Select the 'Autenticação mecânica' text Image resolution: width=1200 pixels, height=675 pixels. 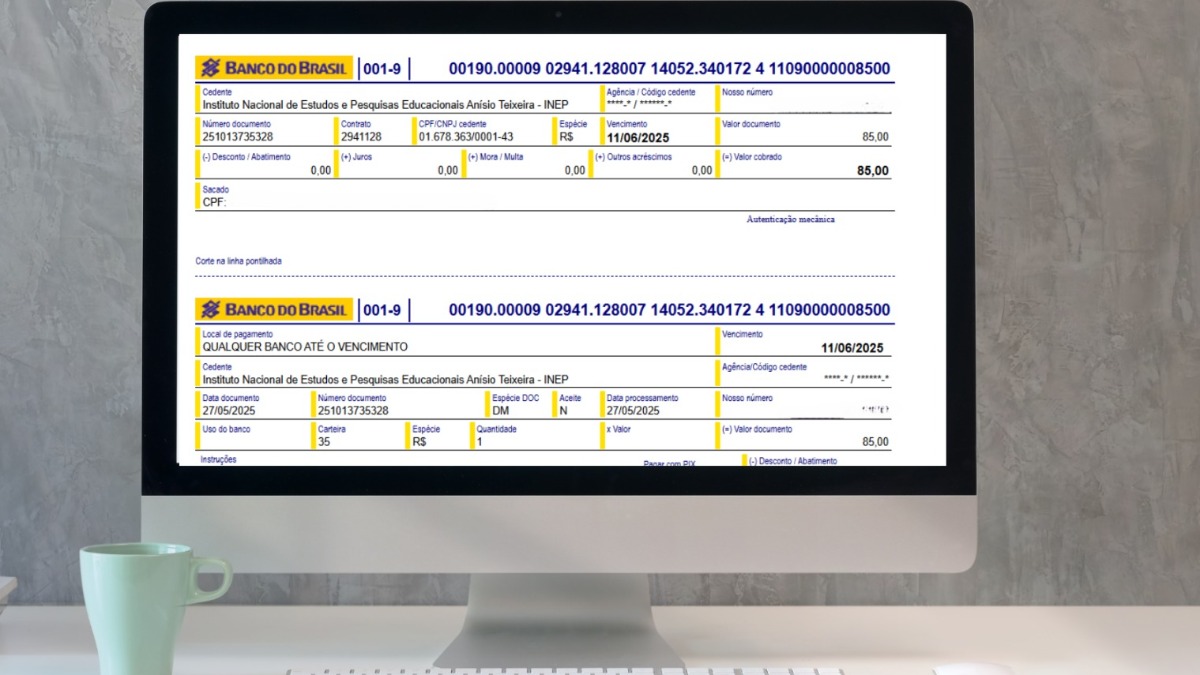click(x=790, y=219)
